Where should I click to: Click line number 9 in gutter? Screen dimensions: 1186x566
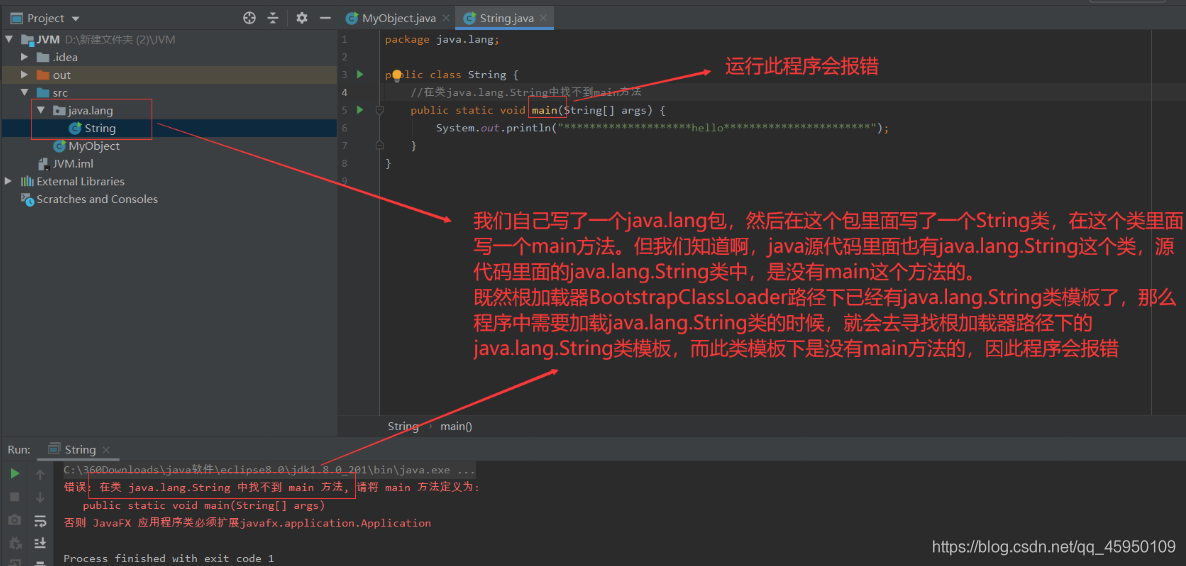(345, 181)
